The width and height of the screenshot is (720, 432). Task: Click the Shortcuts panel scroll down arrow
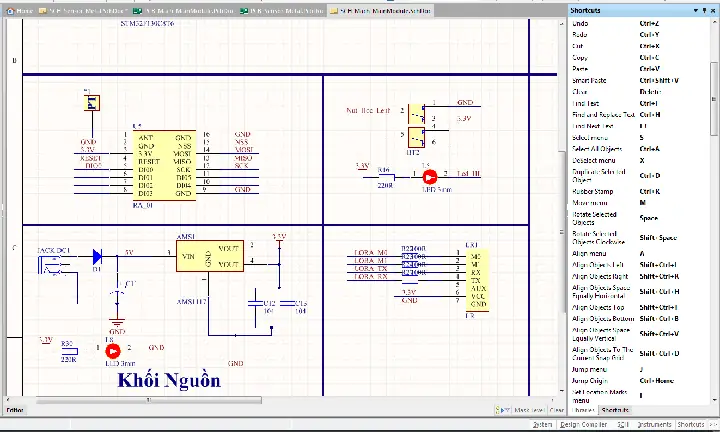coord(714,400)
